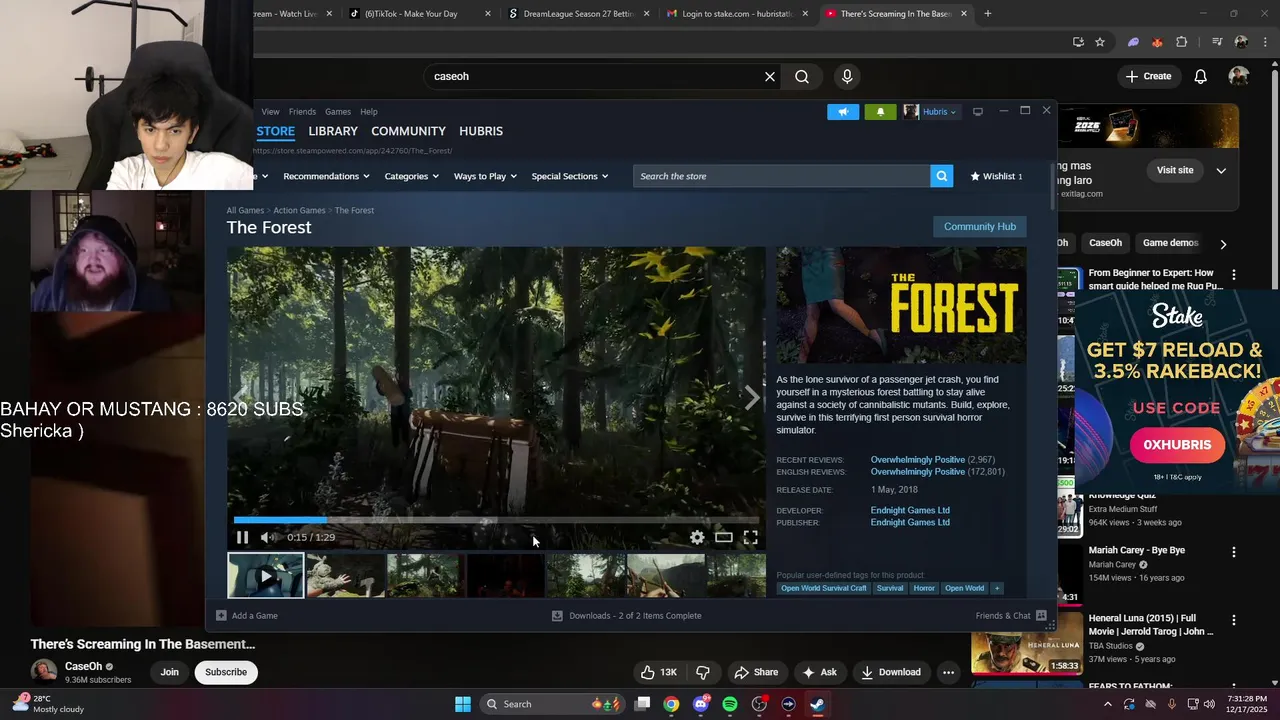Click Action Games breadcrumb link
This screenshot has height=720, width=1280.
(x=299, y=210)
